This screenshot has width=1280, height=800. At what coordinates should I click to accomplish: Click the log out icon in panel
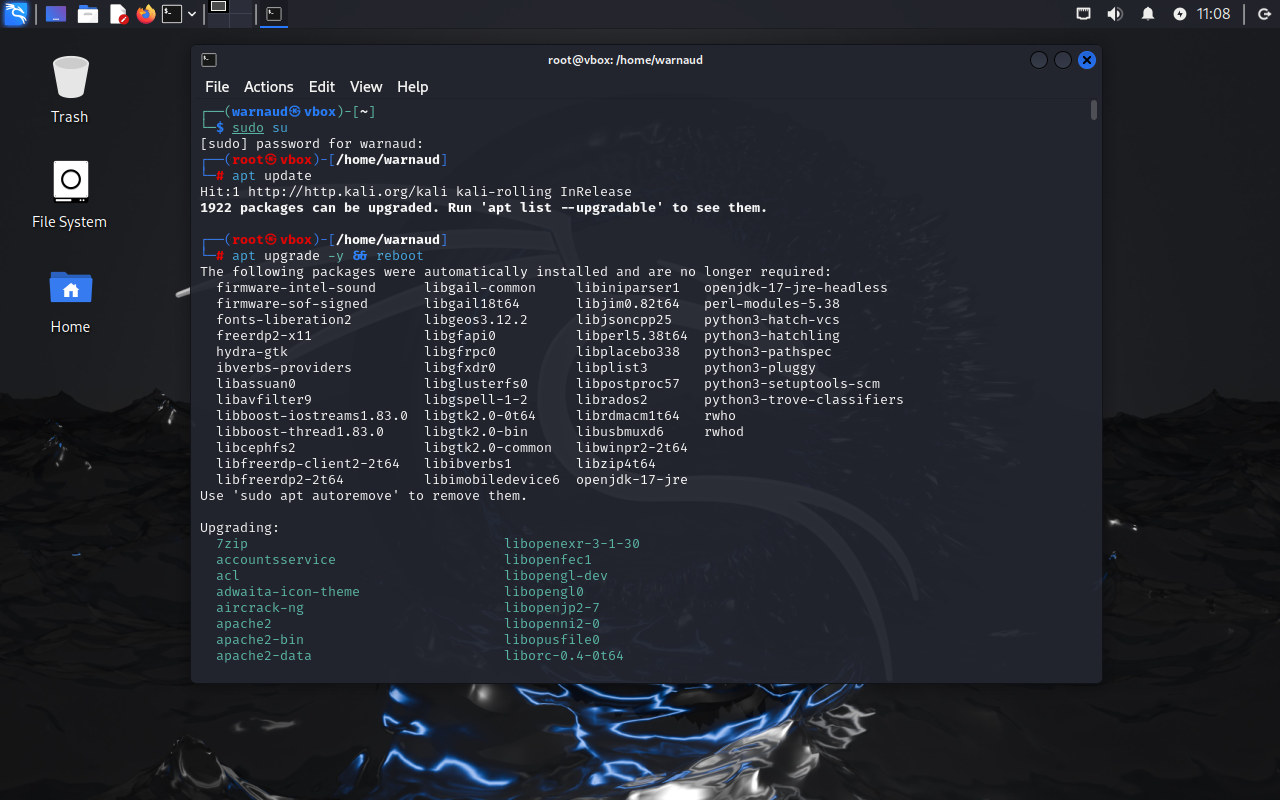(x=1263, y=14)
